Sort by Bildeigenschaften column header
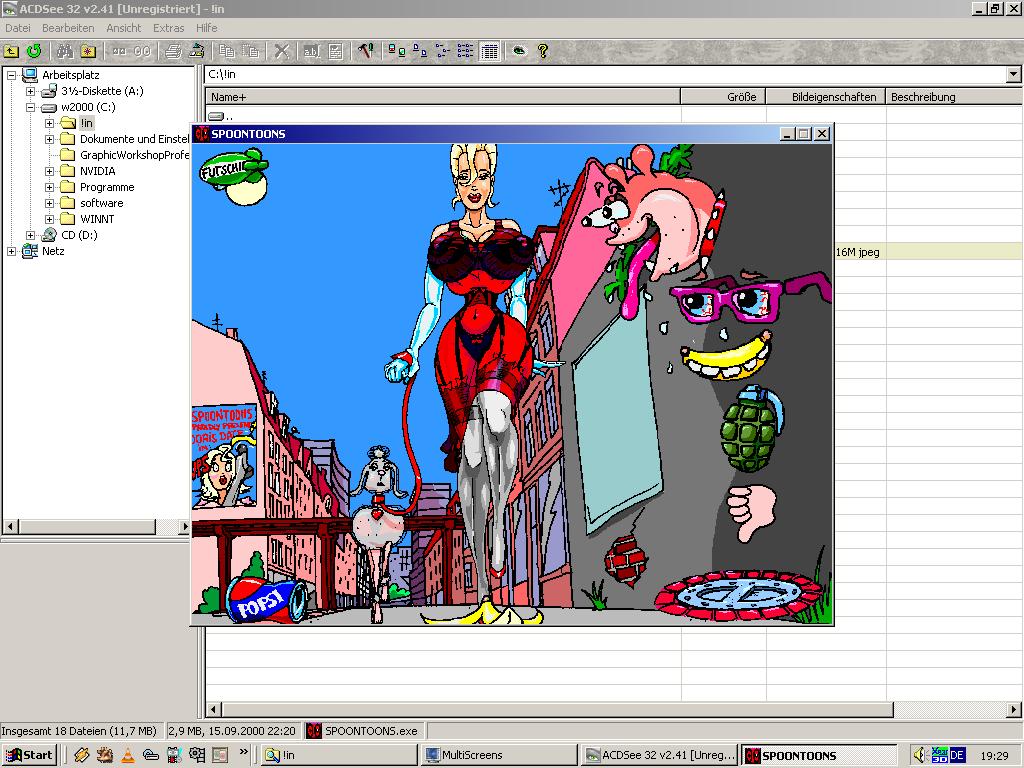 point(826,97)
